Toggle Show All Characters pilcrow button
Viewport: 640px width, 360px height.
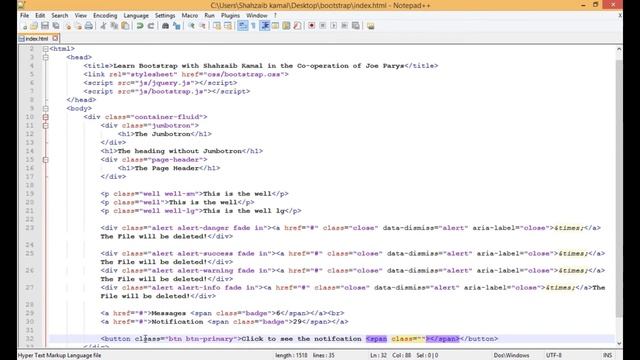coord(253,26)
